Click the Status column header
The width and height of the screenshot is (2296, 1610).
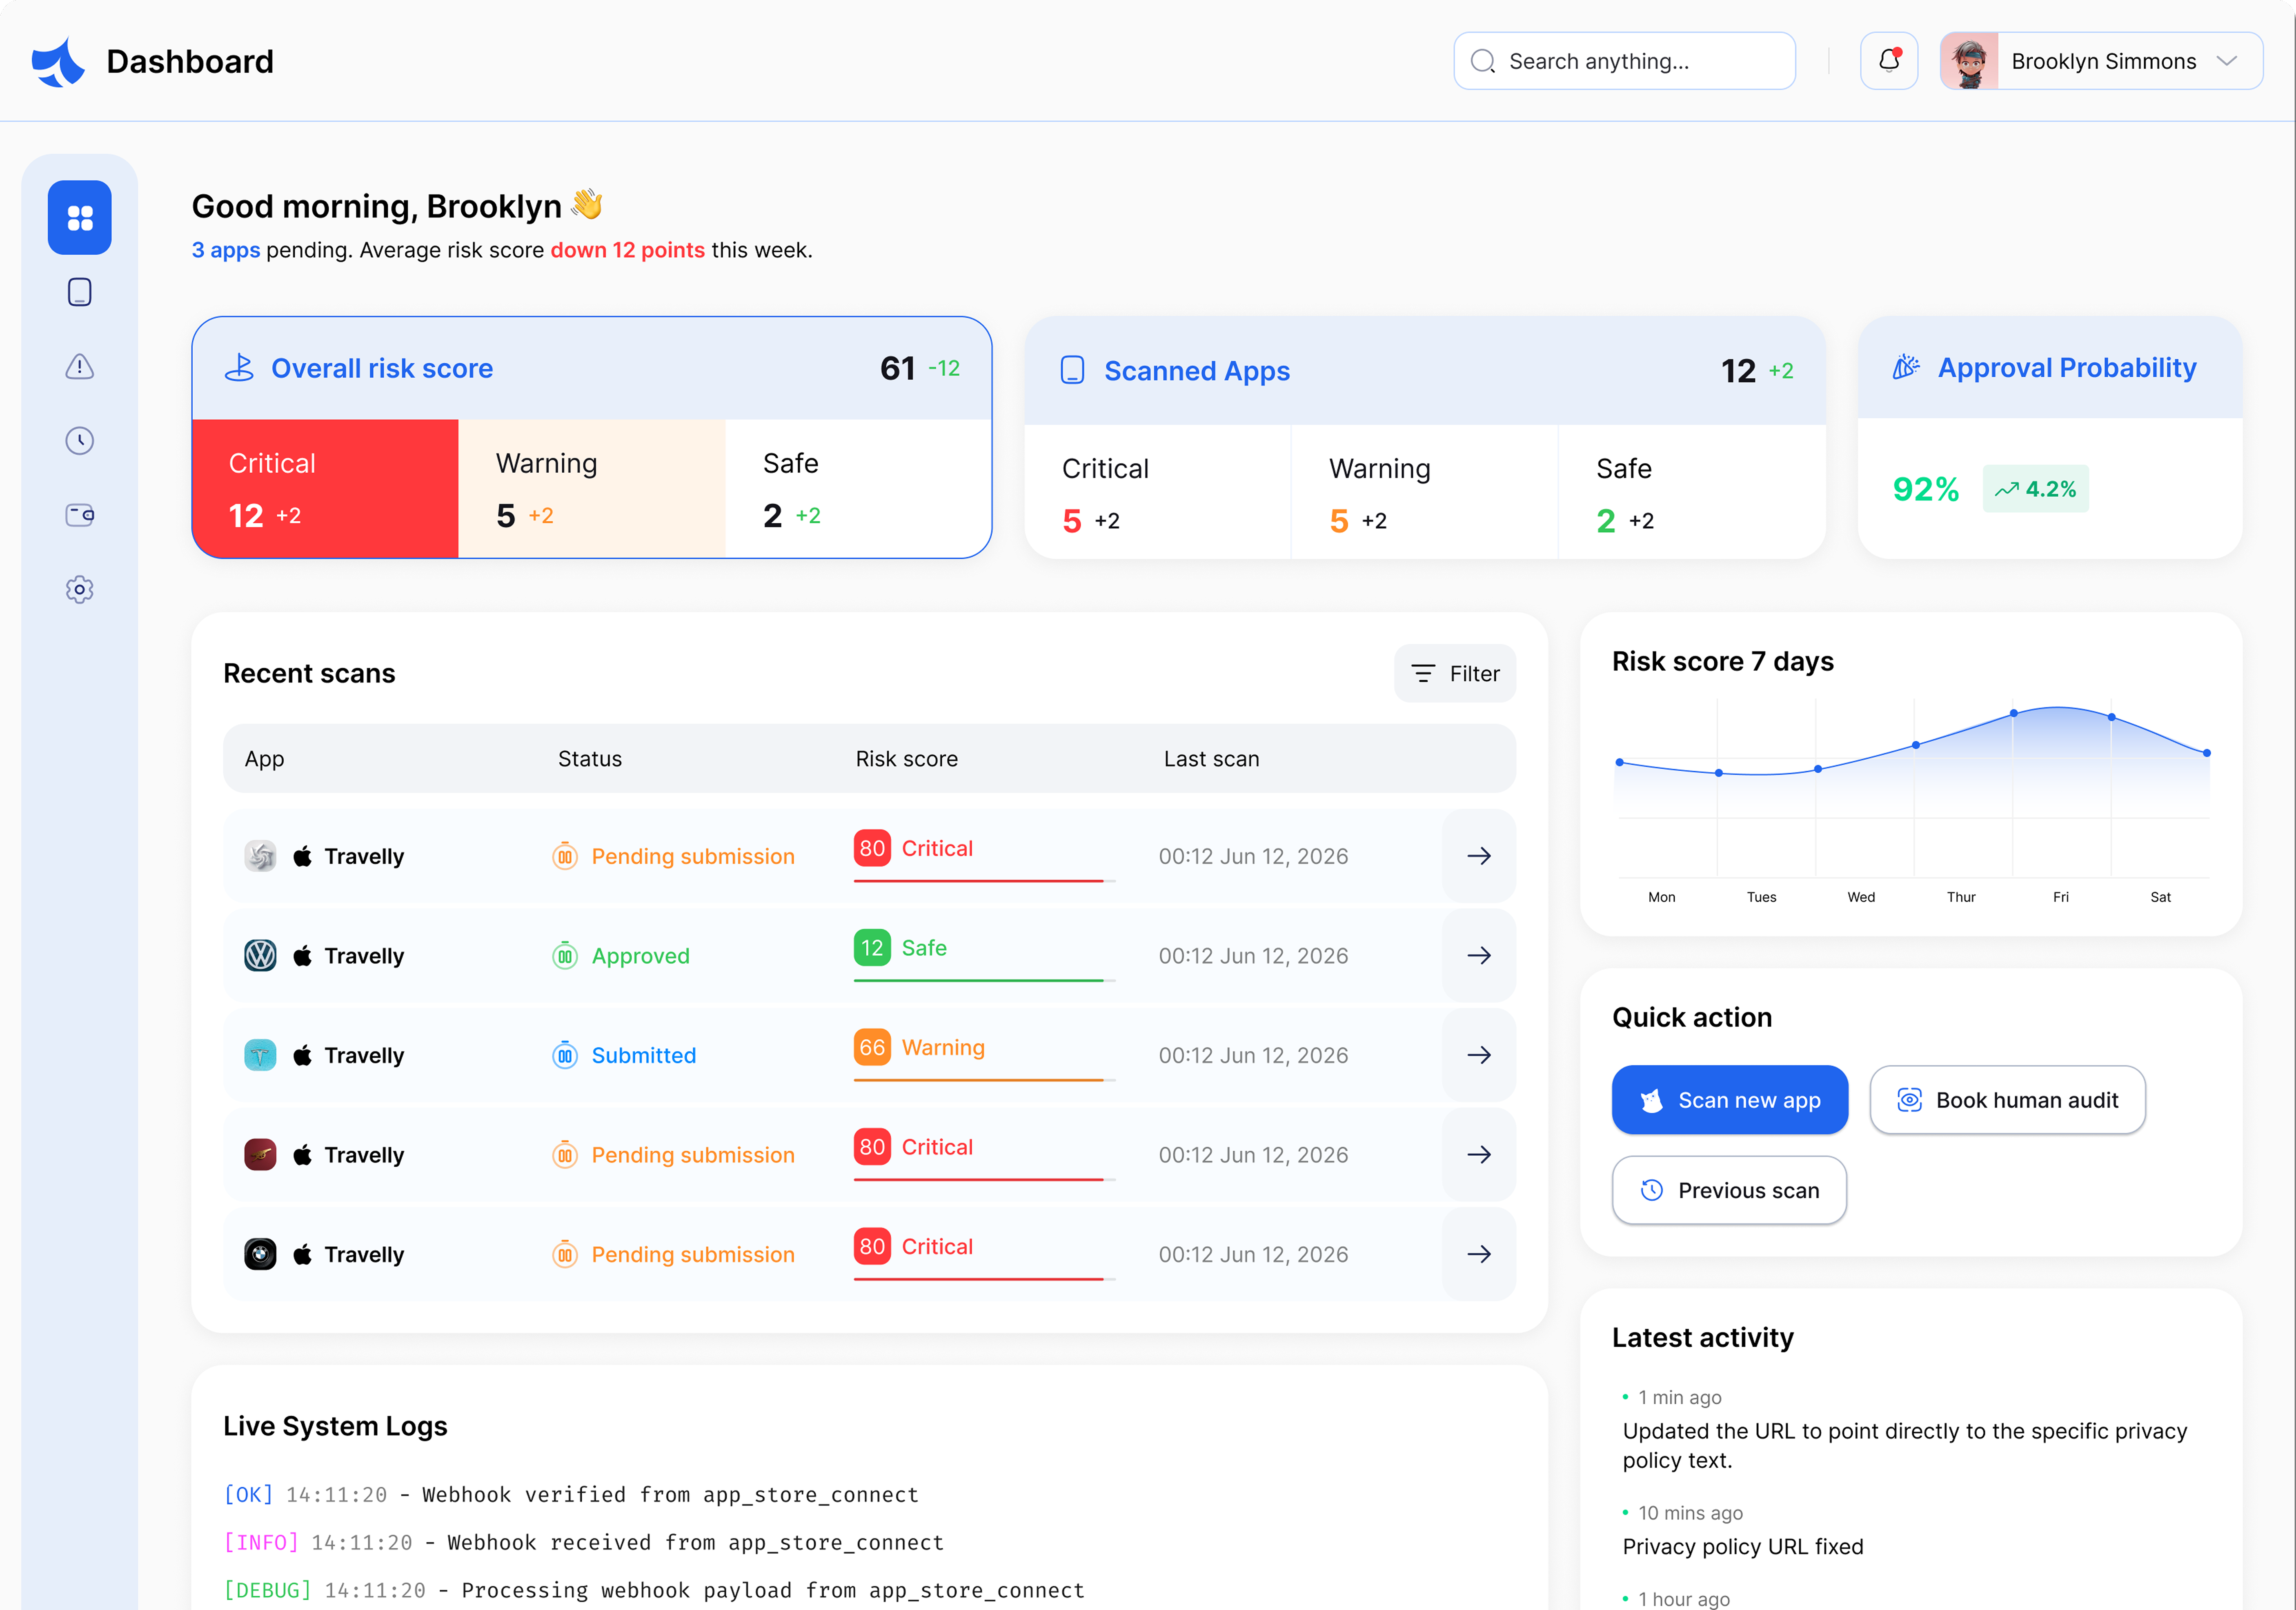point(589,759)
